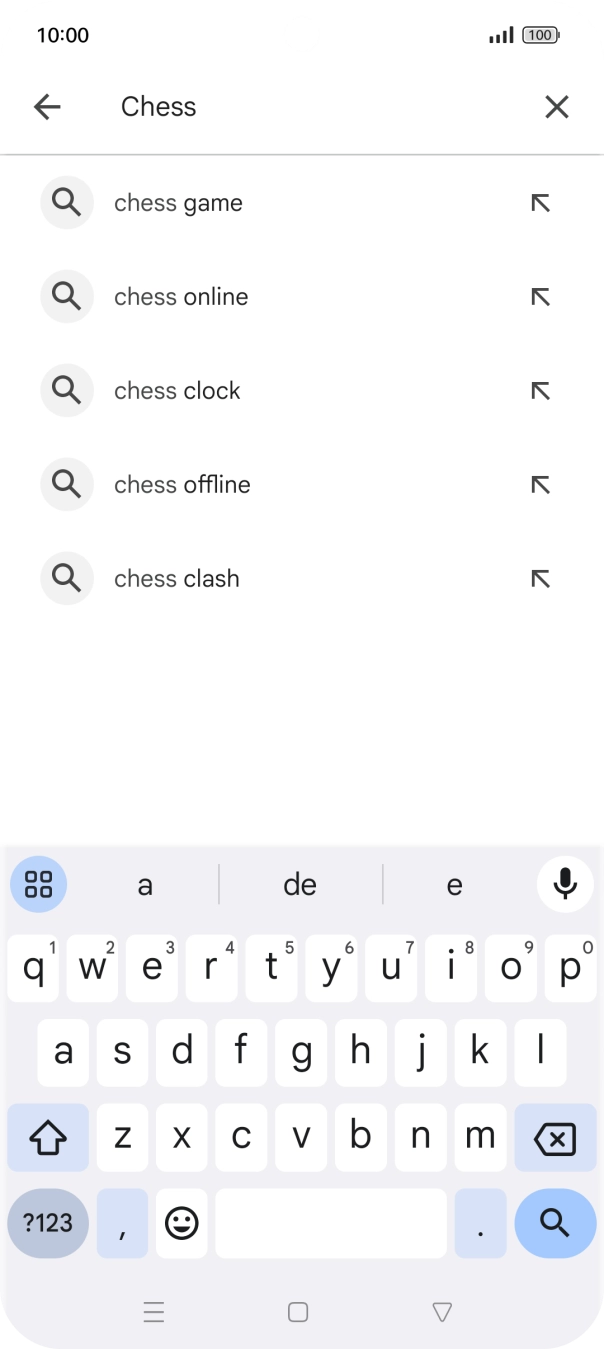604x1349 pixels.
Task: Tap the blue search key on keyboard
Action: coord(555,1222)
